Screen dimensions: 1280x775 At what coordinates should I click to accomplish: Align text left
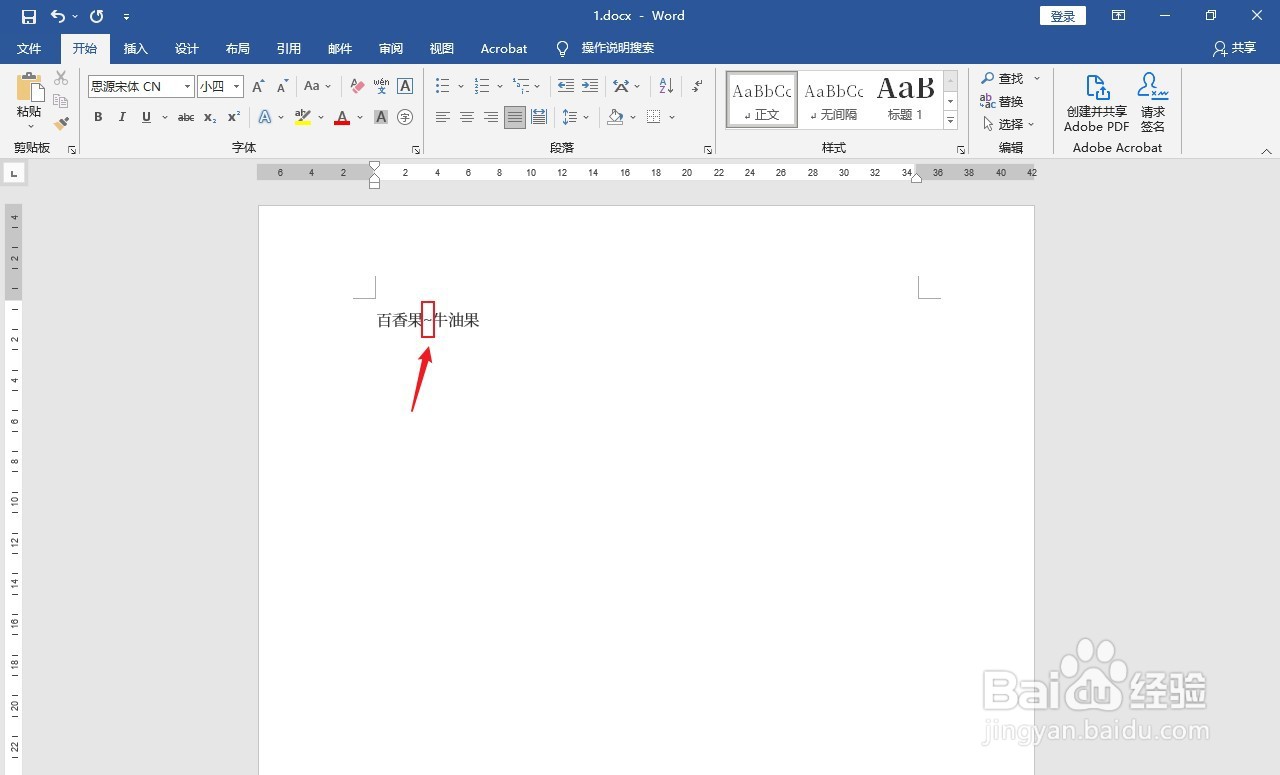pos(443,117)
